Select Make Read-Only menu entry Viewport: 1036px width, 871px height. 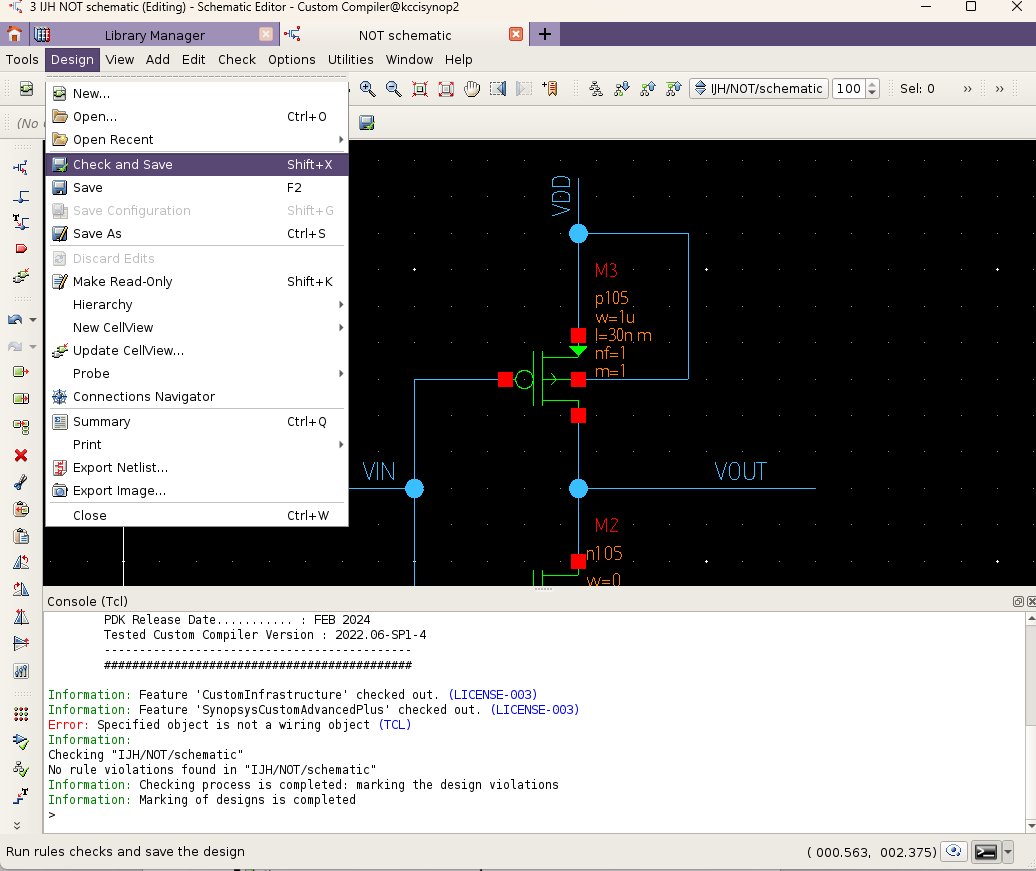(x=197, y=282)
